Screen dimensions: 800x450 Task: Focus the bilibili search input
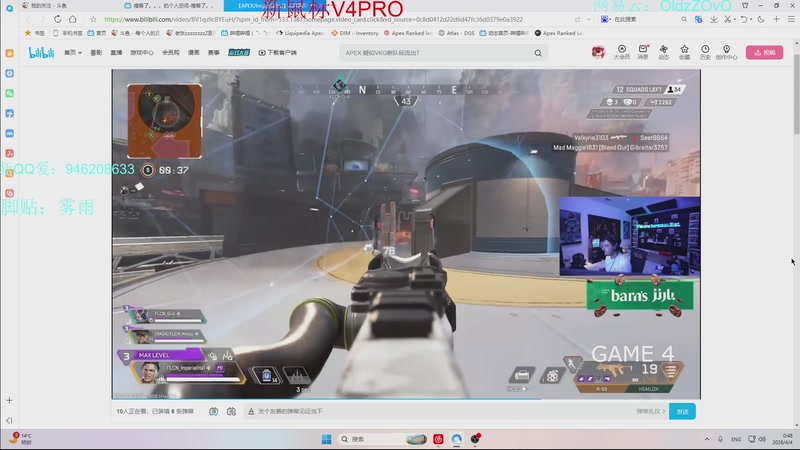tap(436, 53)
